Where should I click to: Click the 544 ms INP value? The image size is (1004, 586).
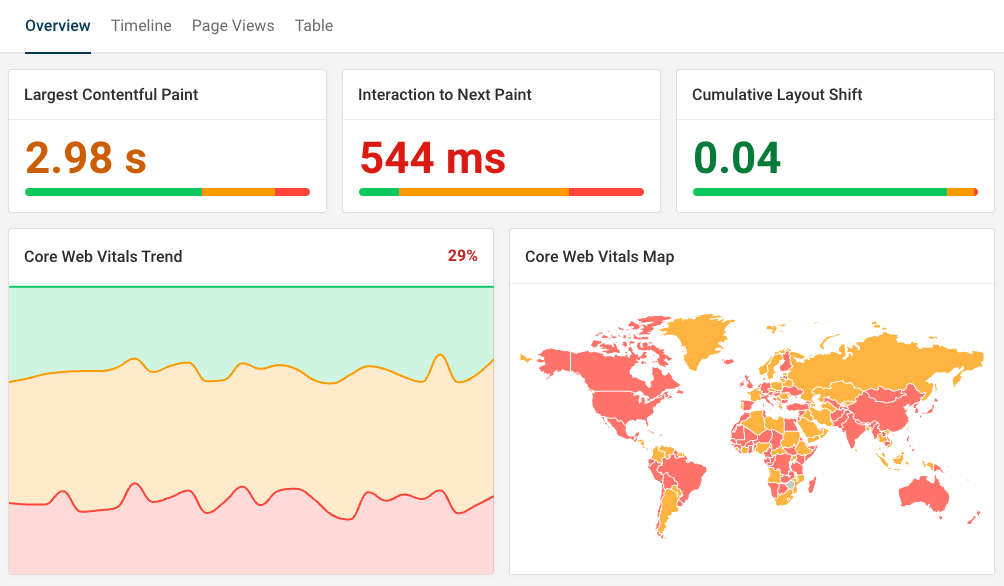433,158
